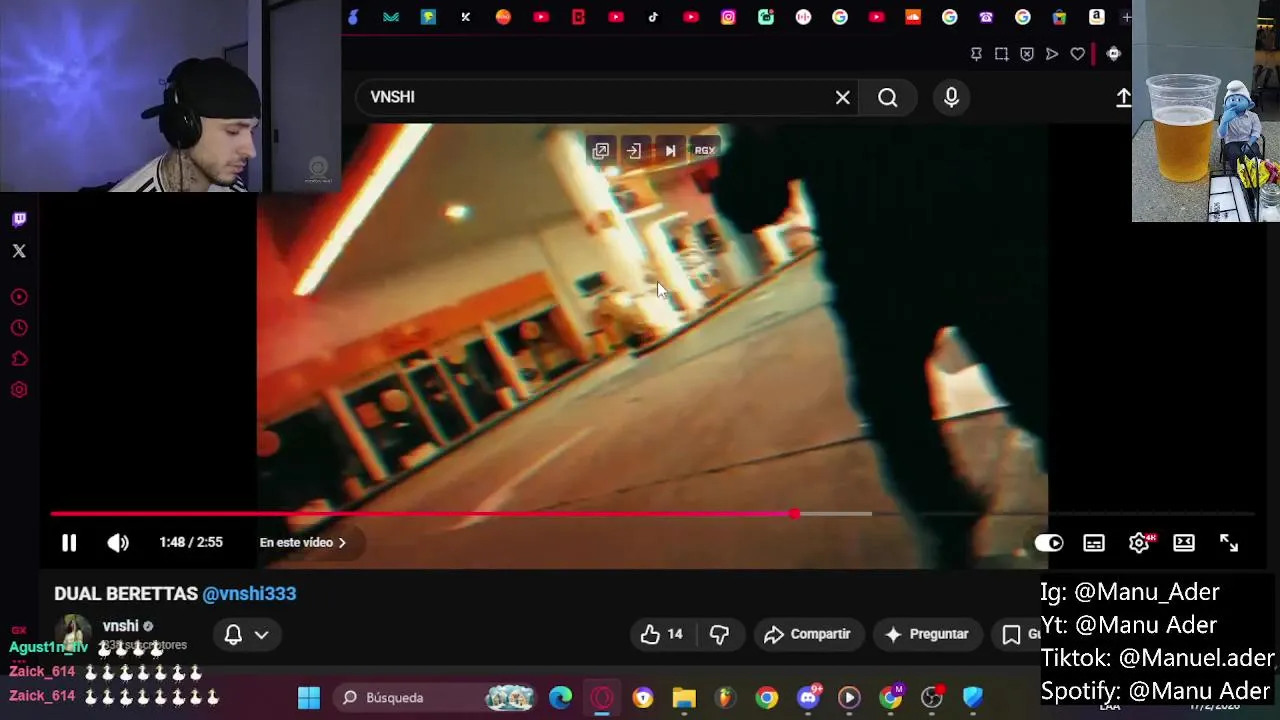
Task: Switch to the SoundCloud browser tab
Action: 913,17
